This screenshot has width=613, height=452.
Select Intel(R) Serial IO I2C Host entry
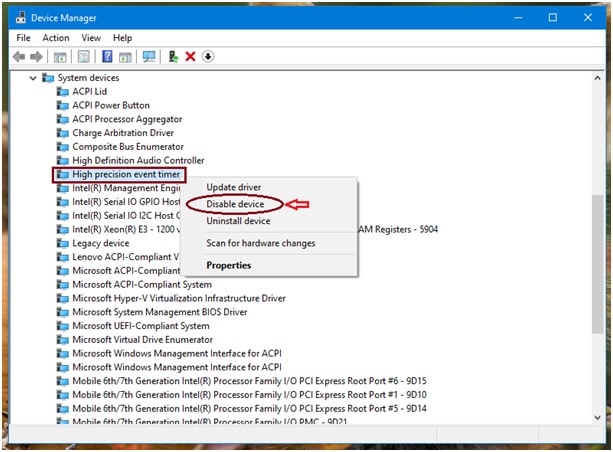126,215
